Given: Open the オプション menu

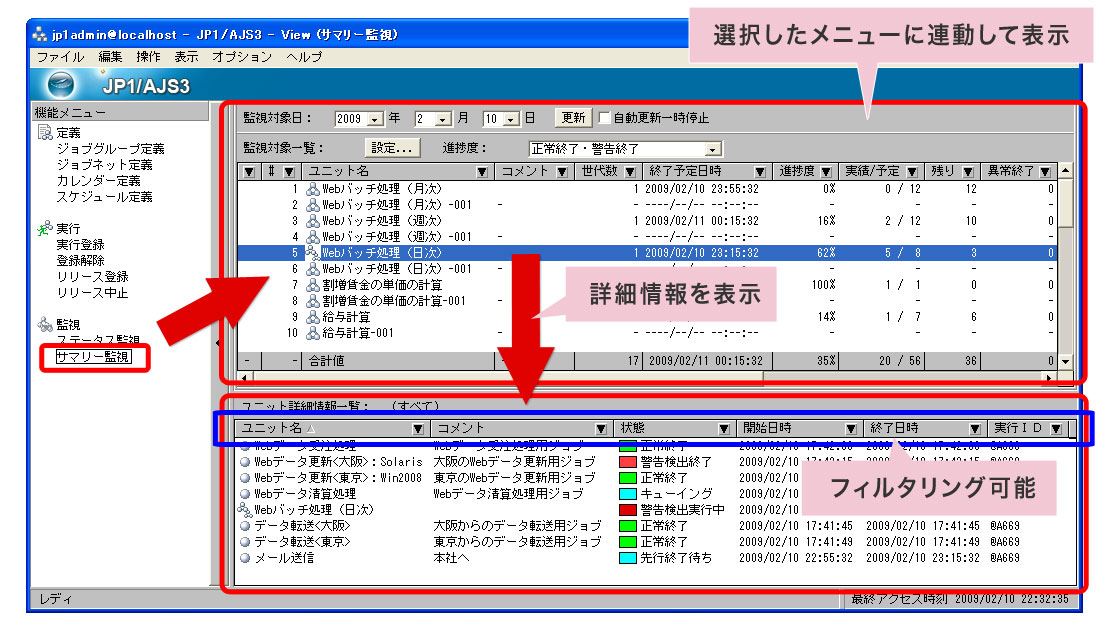Looking at the screenshot, I should point(241,58).
